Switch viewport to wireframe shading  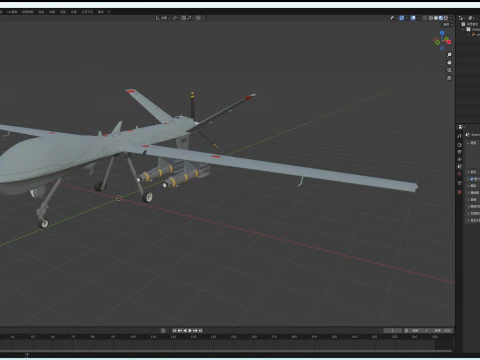pyautogui.click(x=431, y=18)
